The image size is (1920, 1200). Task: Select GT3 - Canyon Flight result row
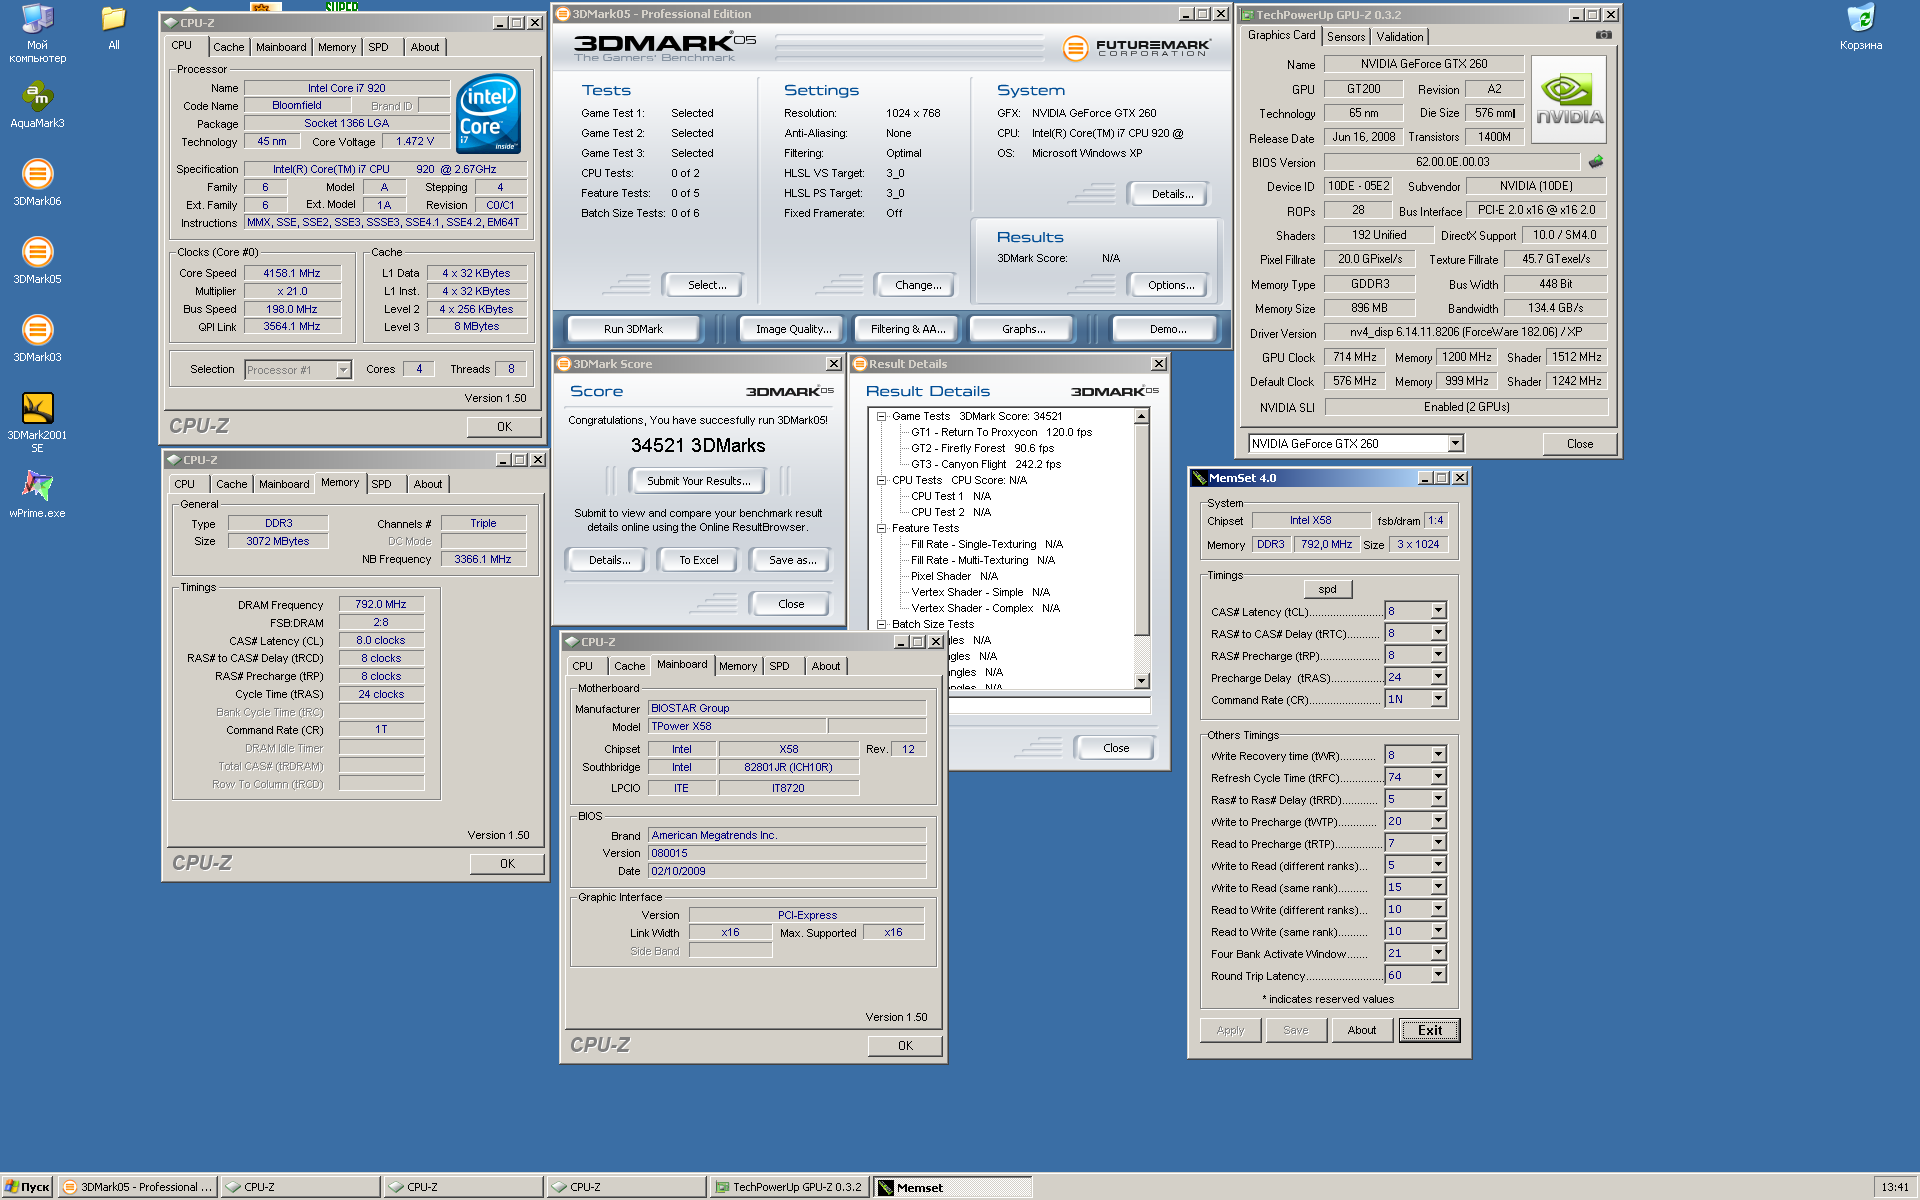click(x=986, y=464)
